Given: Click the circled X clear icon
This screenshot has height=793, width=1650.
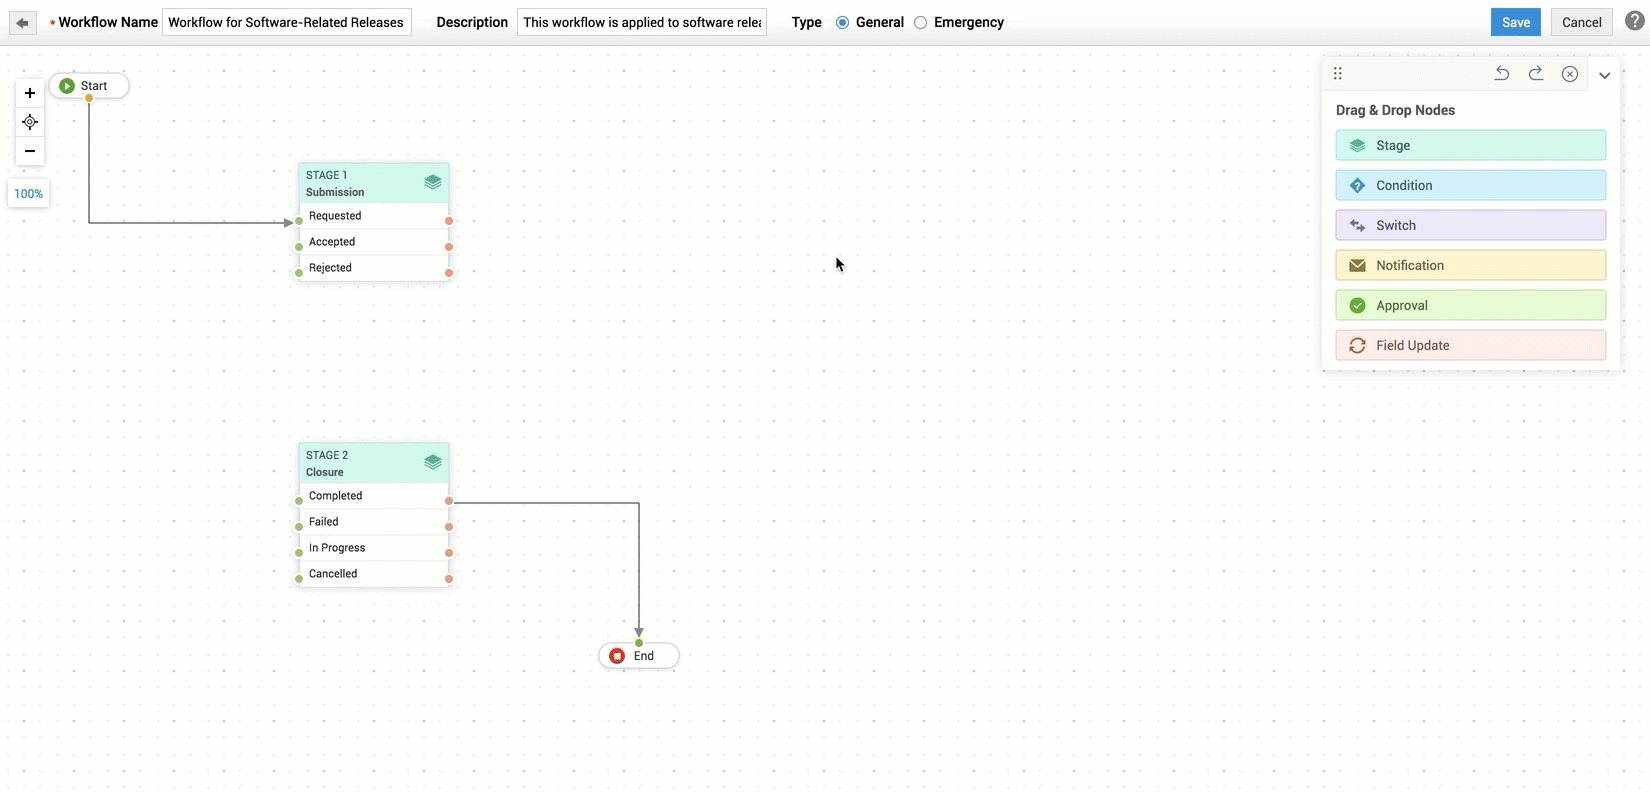Looking at the screenshot, I should coord(1570,74).
